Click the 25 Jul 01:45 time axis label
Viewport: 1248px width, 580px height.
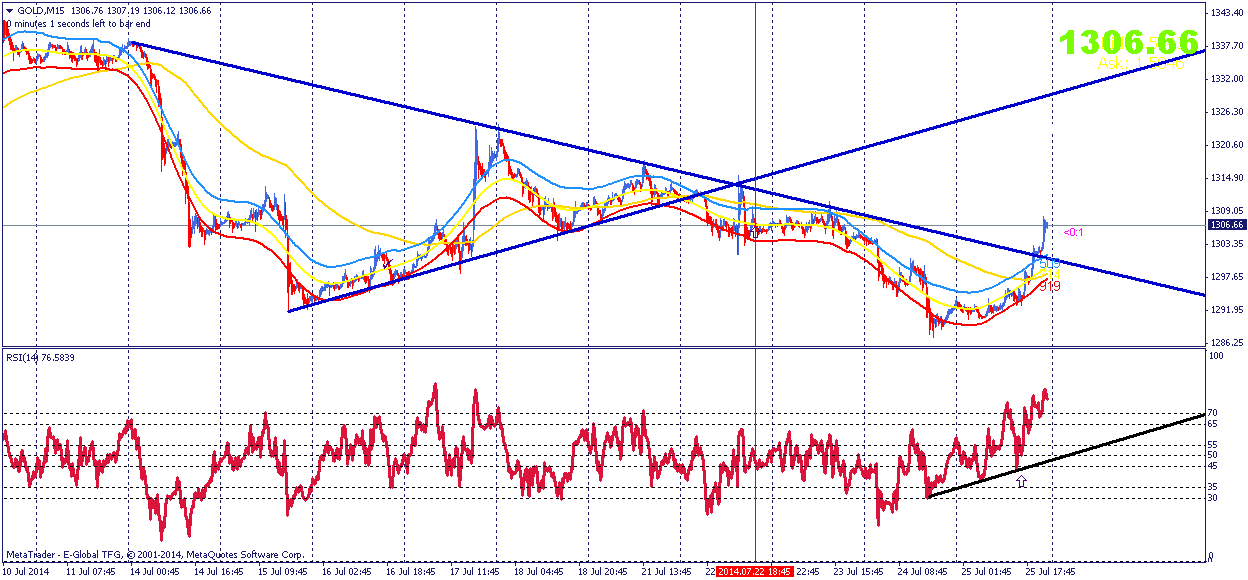[x=988, y=572]
